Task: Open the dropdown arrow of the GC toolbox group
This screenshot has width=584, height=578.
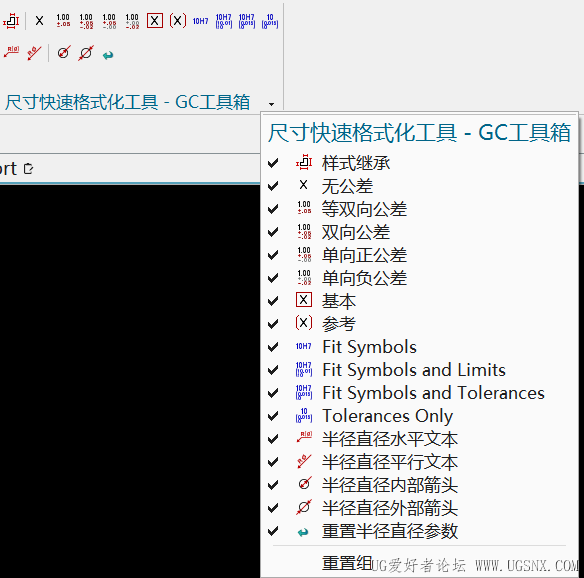Action: pos(272,104)
